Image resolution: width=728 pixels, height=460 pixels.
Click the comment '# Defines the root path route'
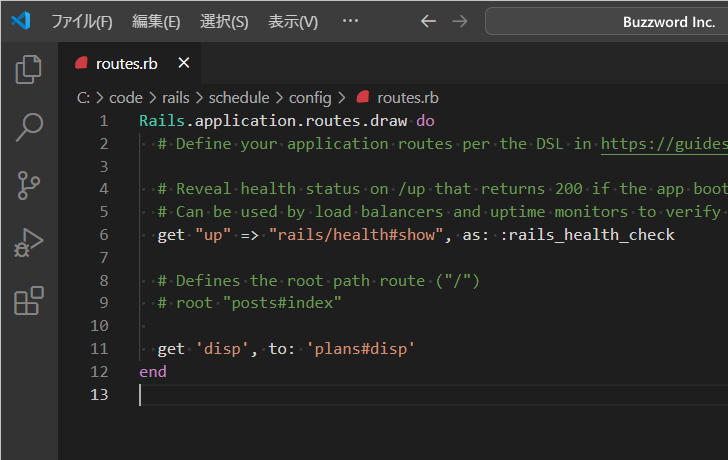pyautogui.click(x=318, y=281)
